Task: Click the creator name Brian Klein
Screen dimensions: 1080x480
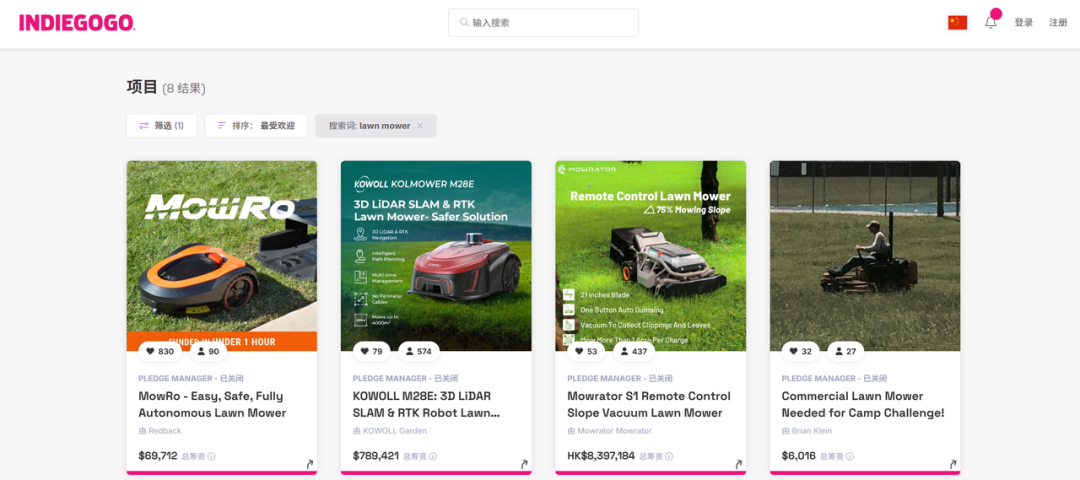Action: [x=811, y=430]
